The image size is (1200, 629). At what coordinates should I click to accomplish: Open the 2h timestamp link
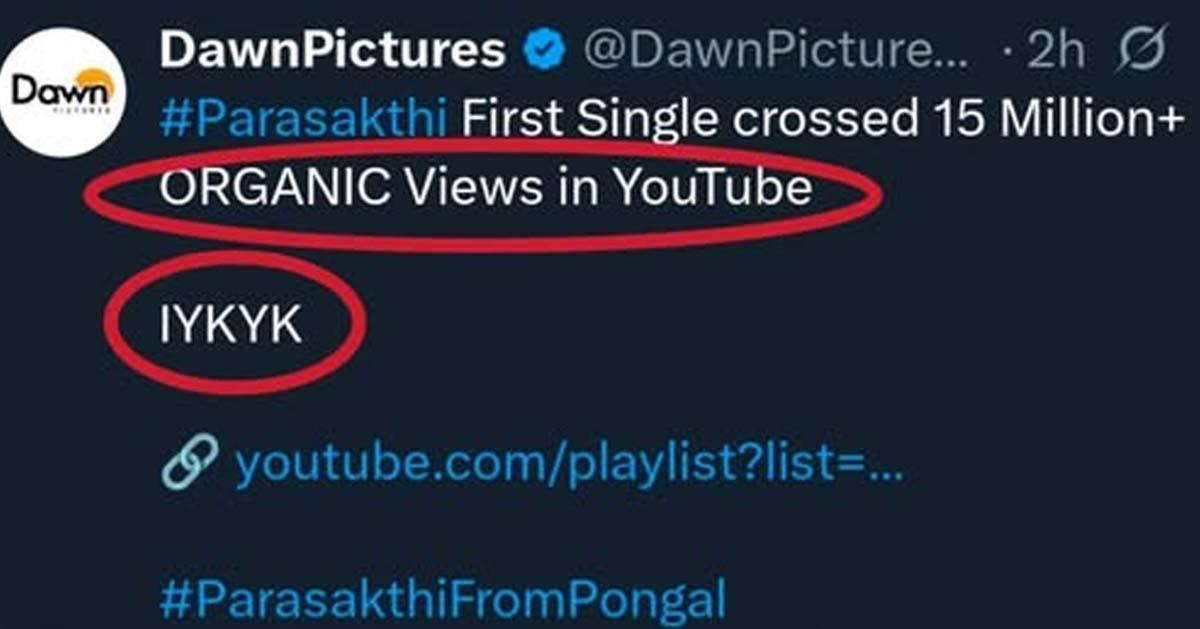(1056, 52)
